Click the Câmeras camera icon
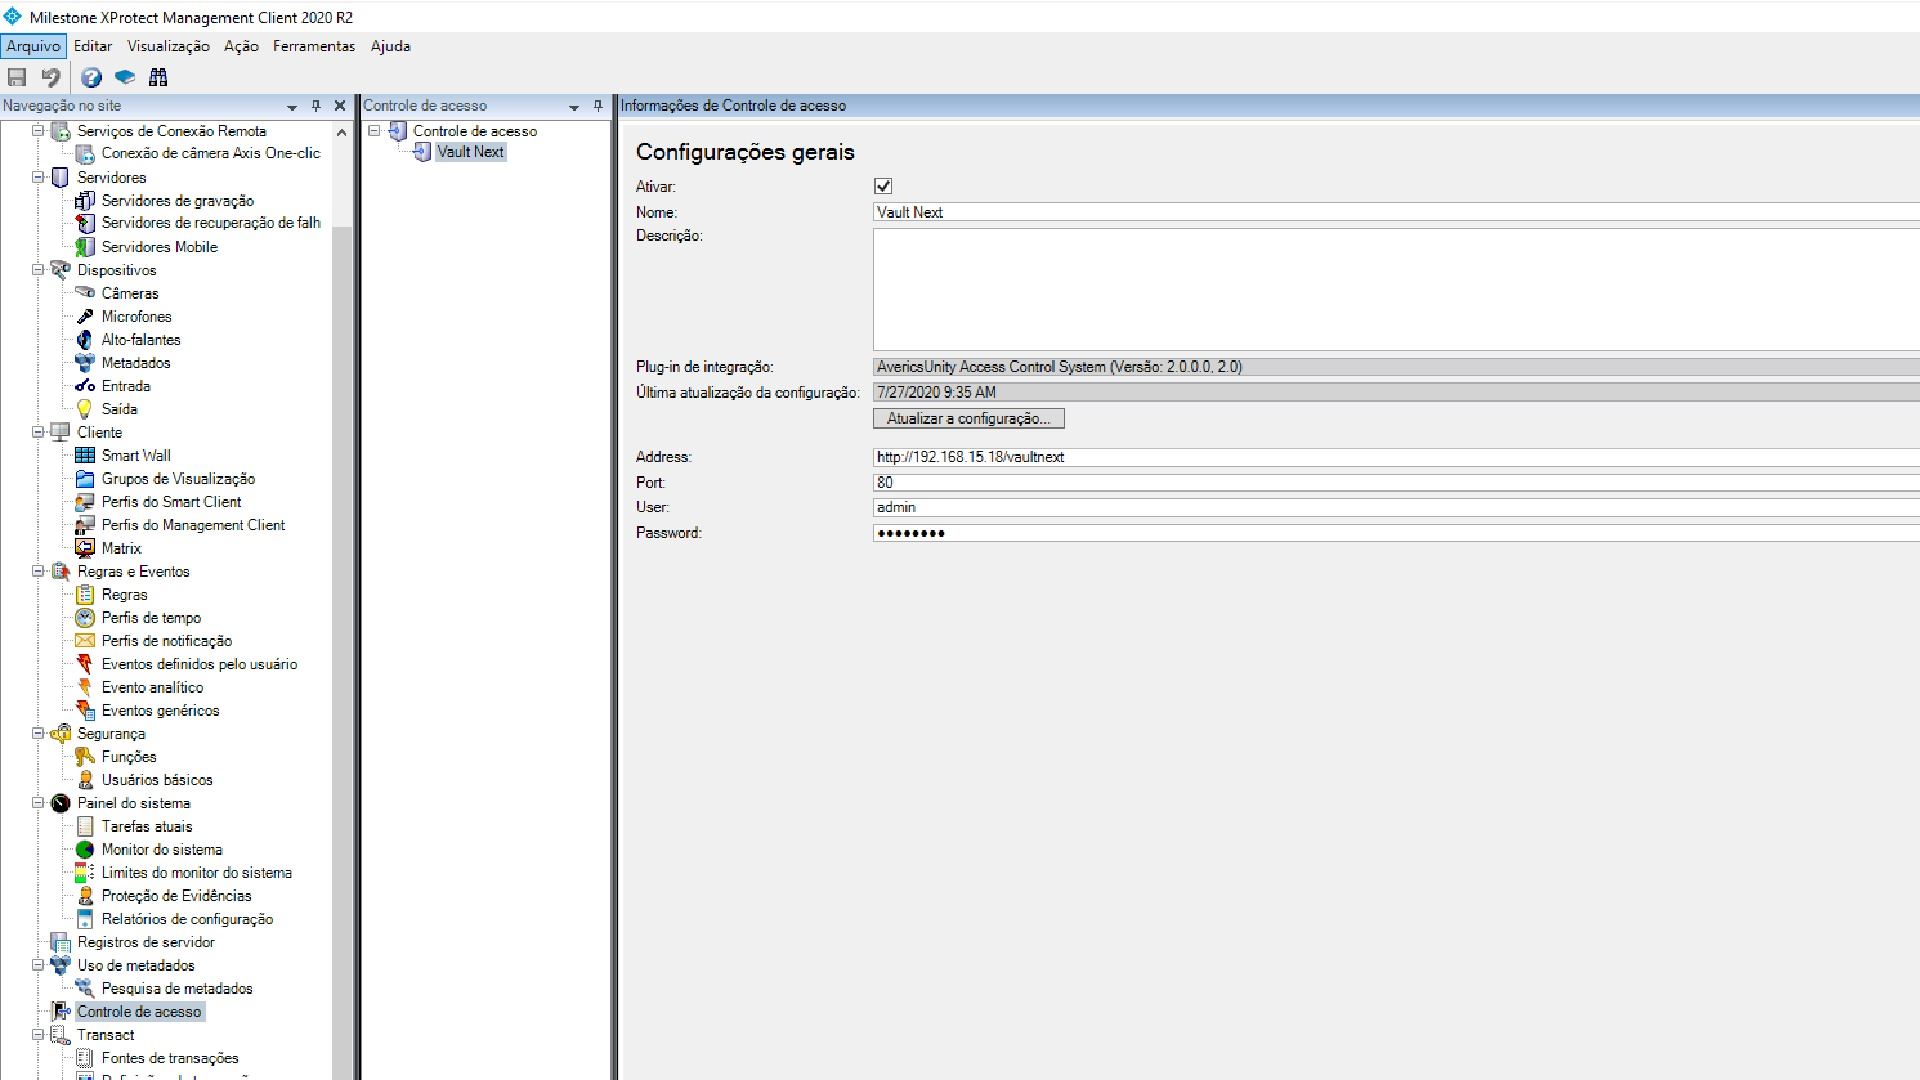The image size is (1920, 1080). [85, 293]
